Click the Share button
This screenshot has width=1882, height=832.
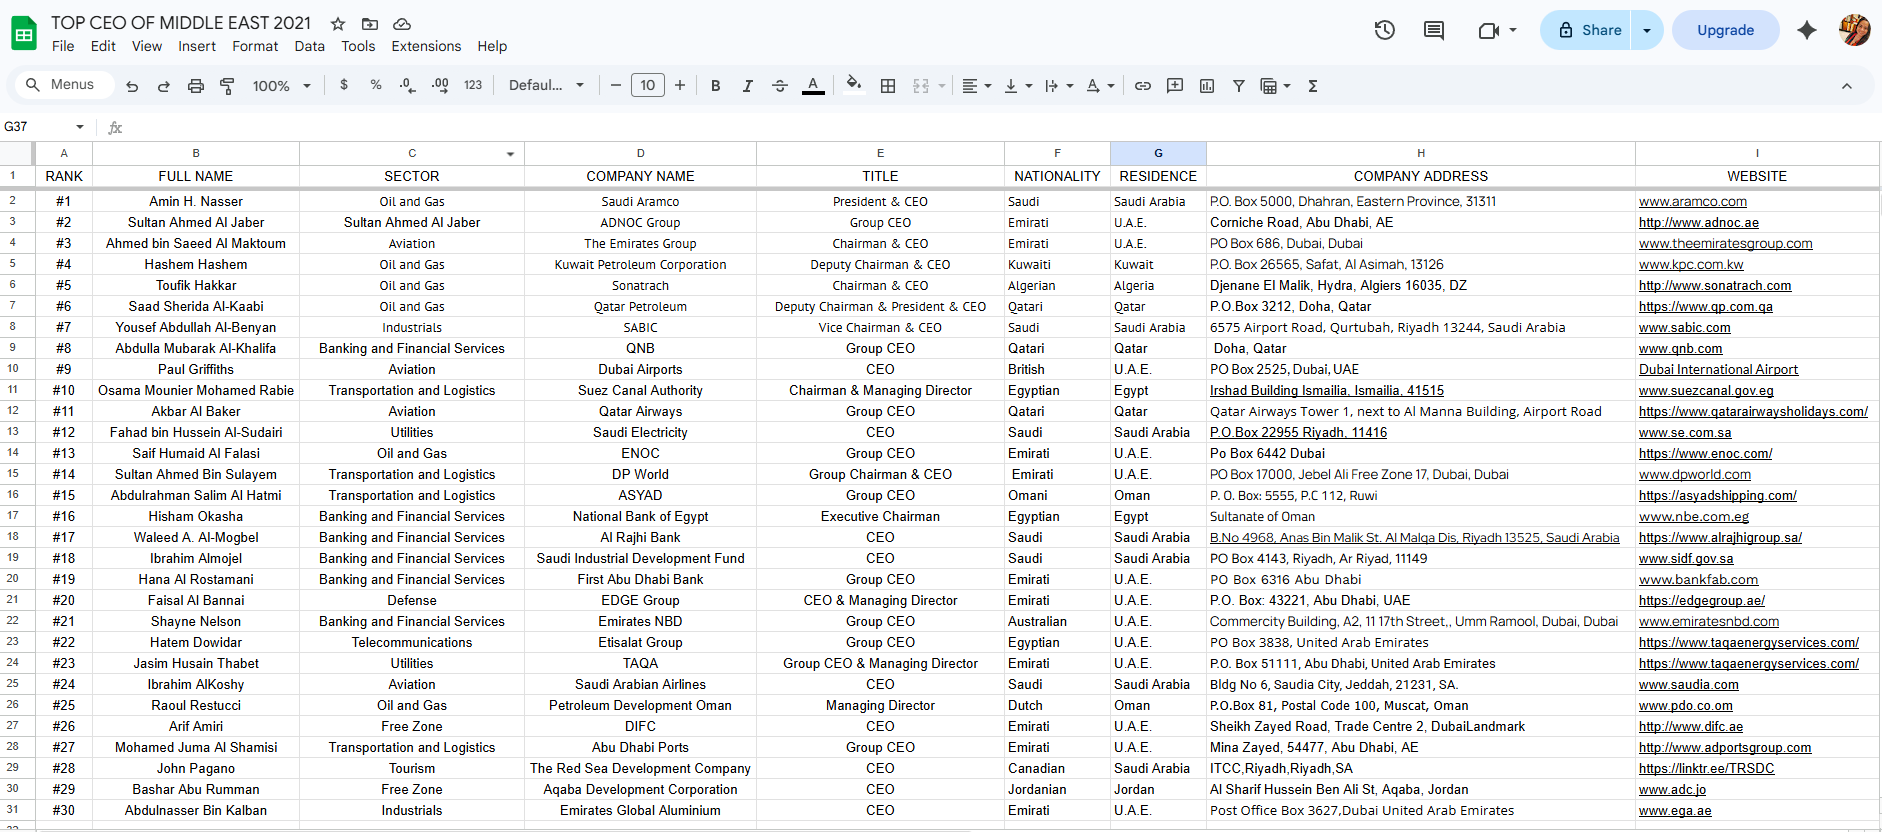pyautogui.click(x=1587, y=30)
